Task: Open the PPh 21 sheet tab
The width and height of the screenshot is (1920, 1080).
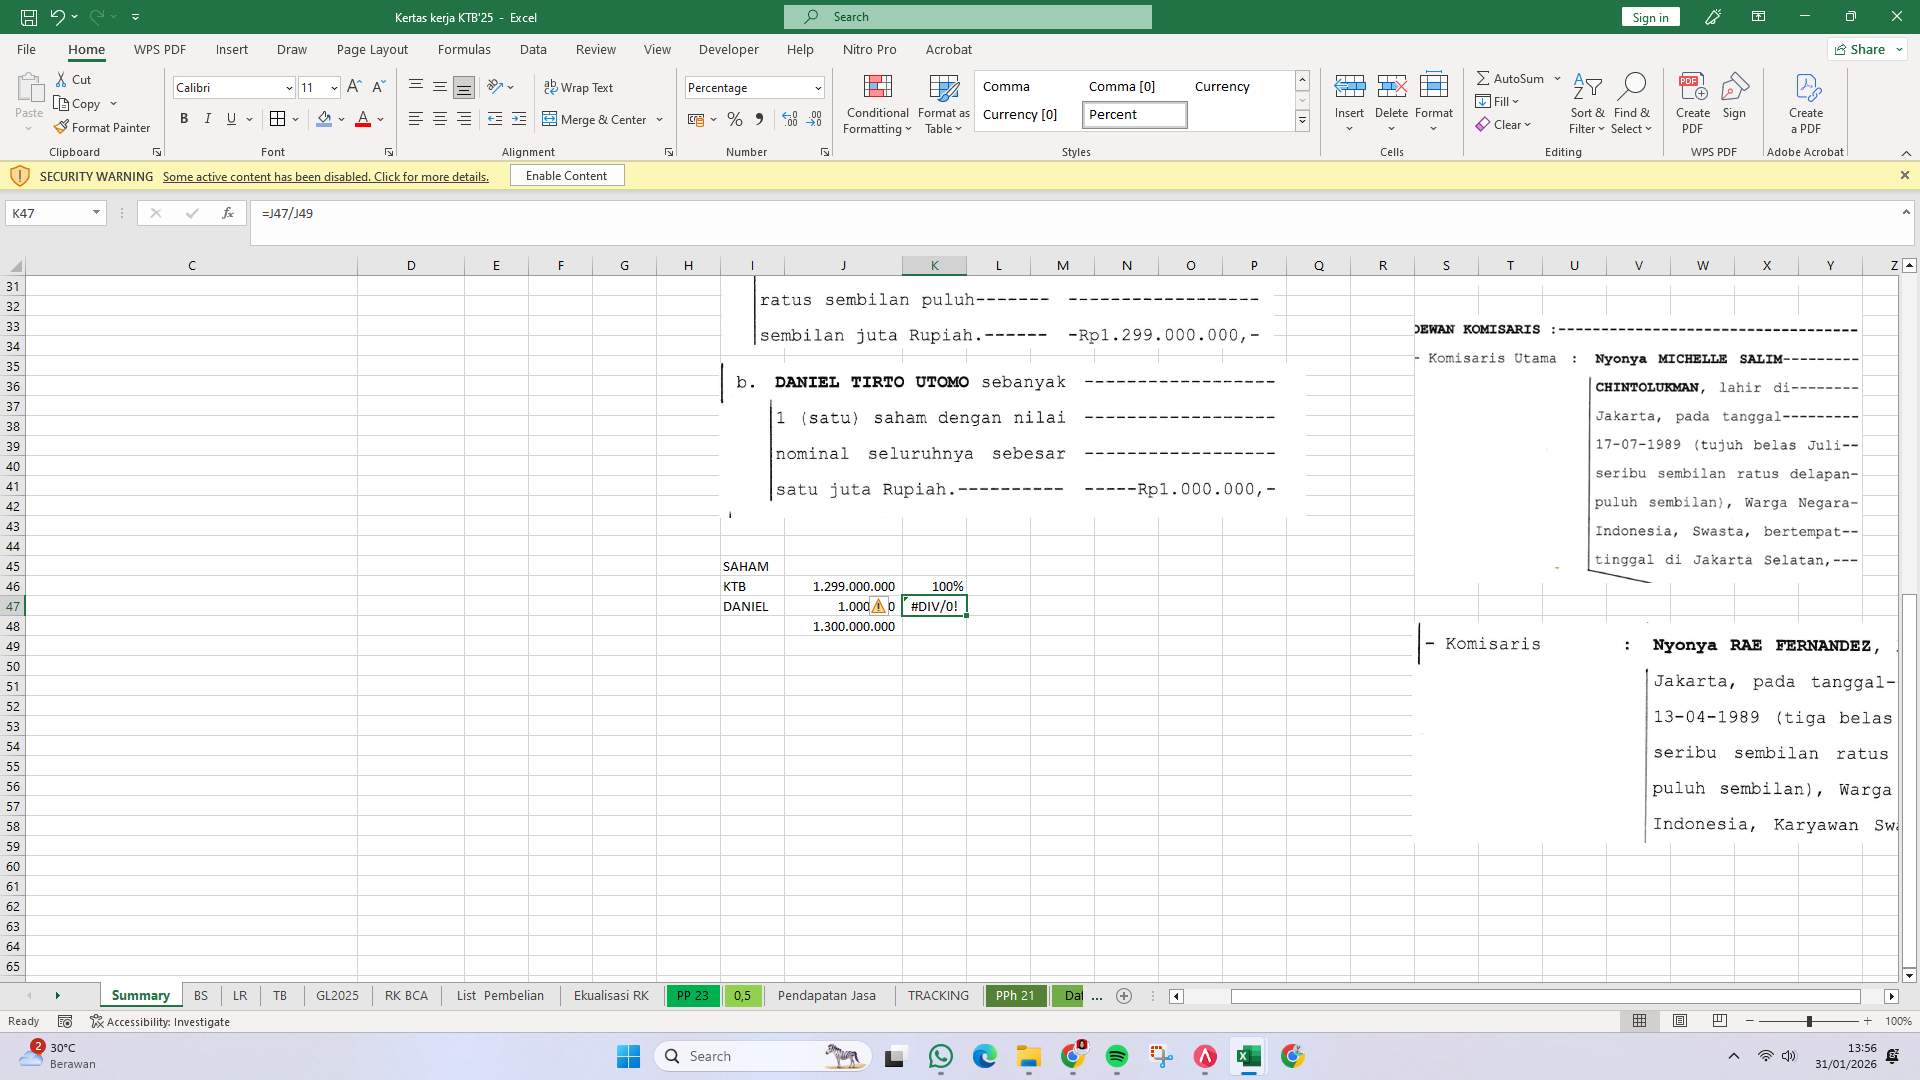Action: pyautogui.click(x=1015, y=995)
